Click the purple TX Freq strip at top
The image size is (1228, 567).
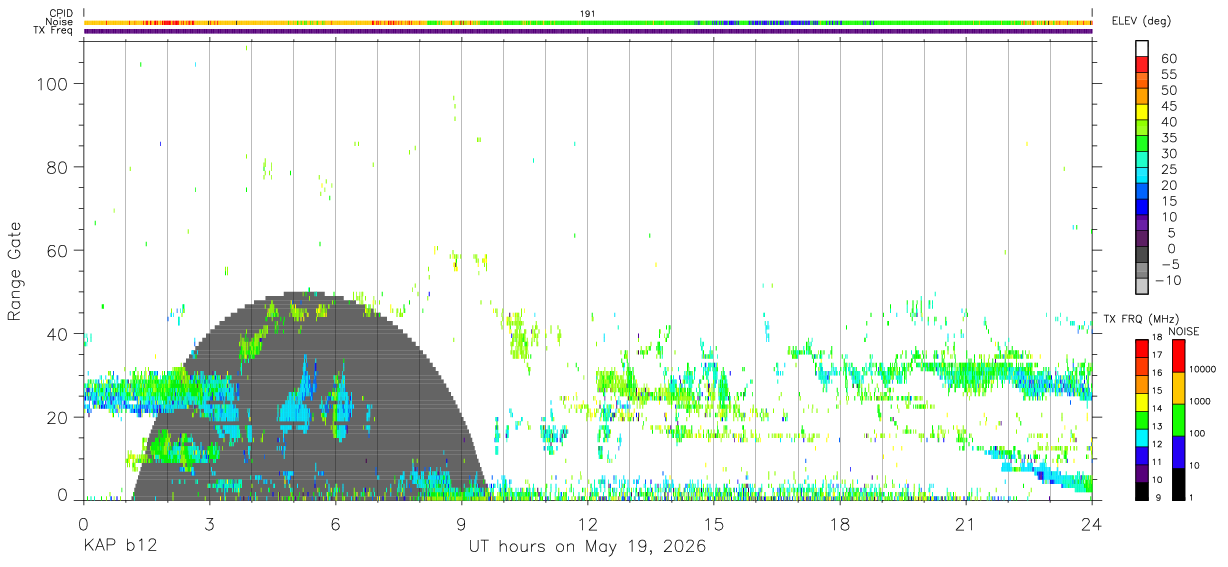point(588,31)
